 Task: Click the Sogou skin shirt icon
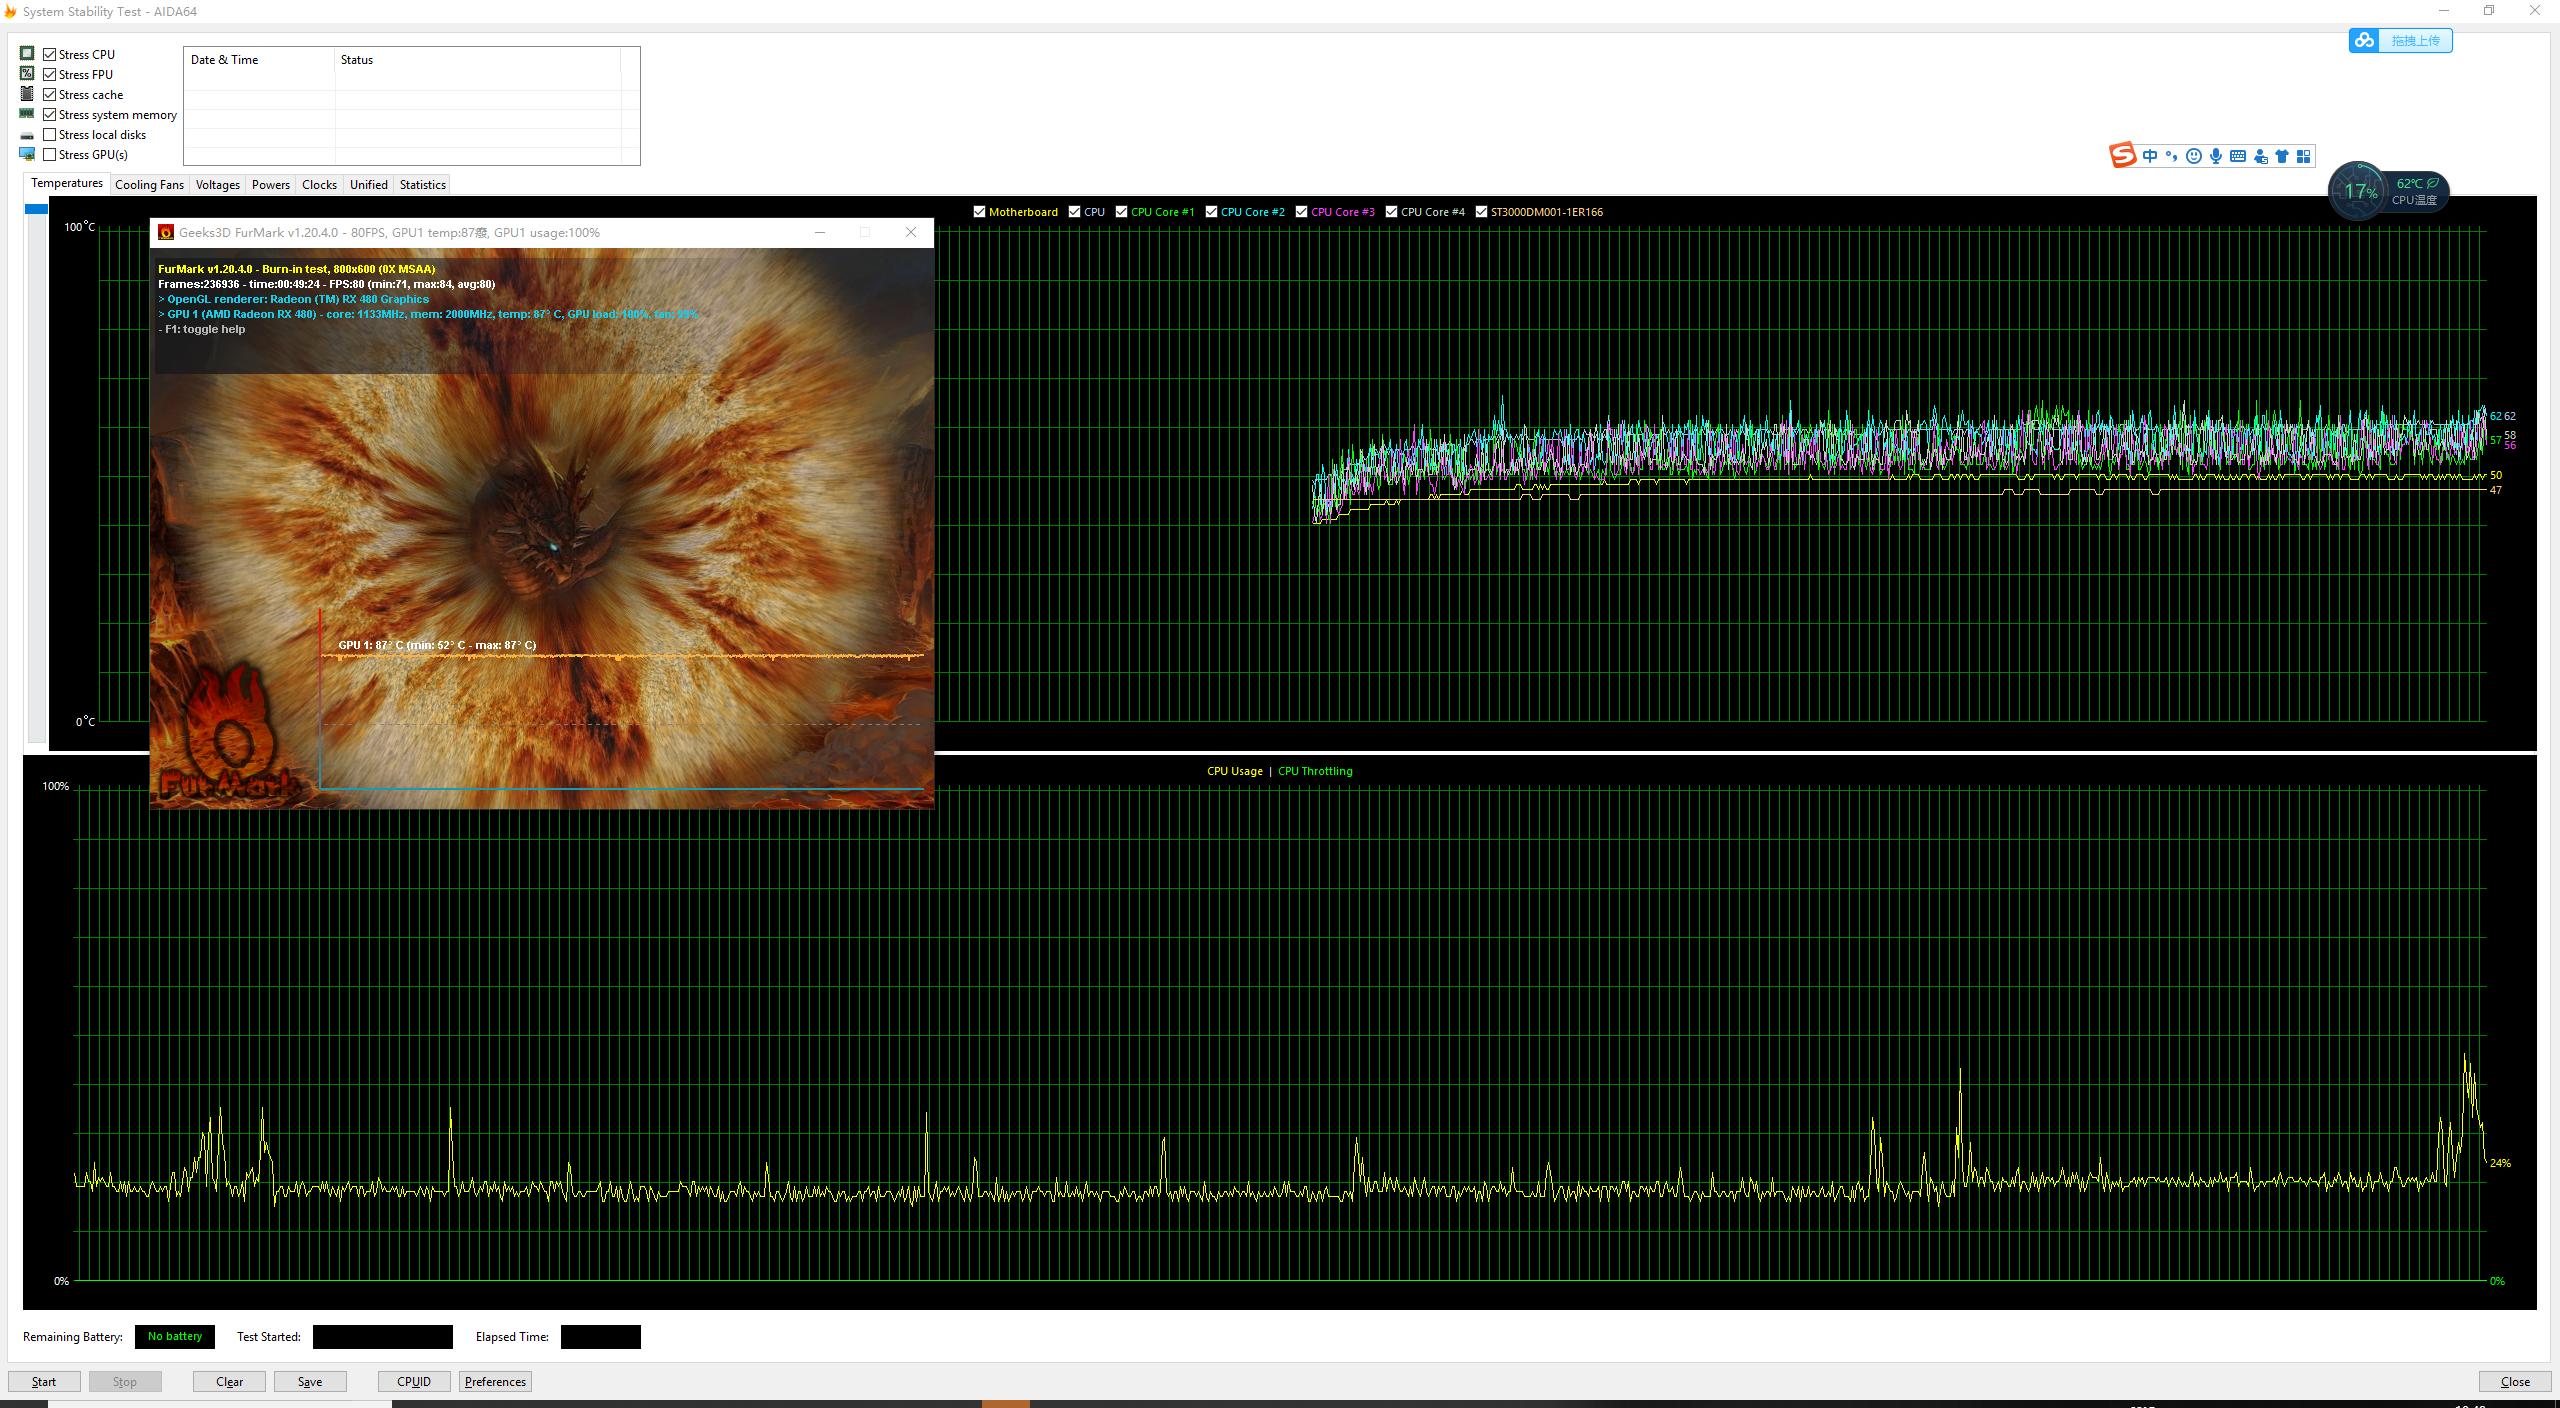pos(2282,156)
